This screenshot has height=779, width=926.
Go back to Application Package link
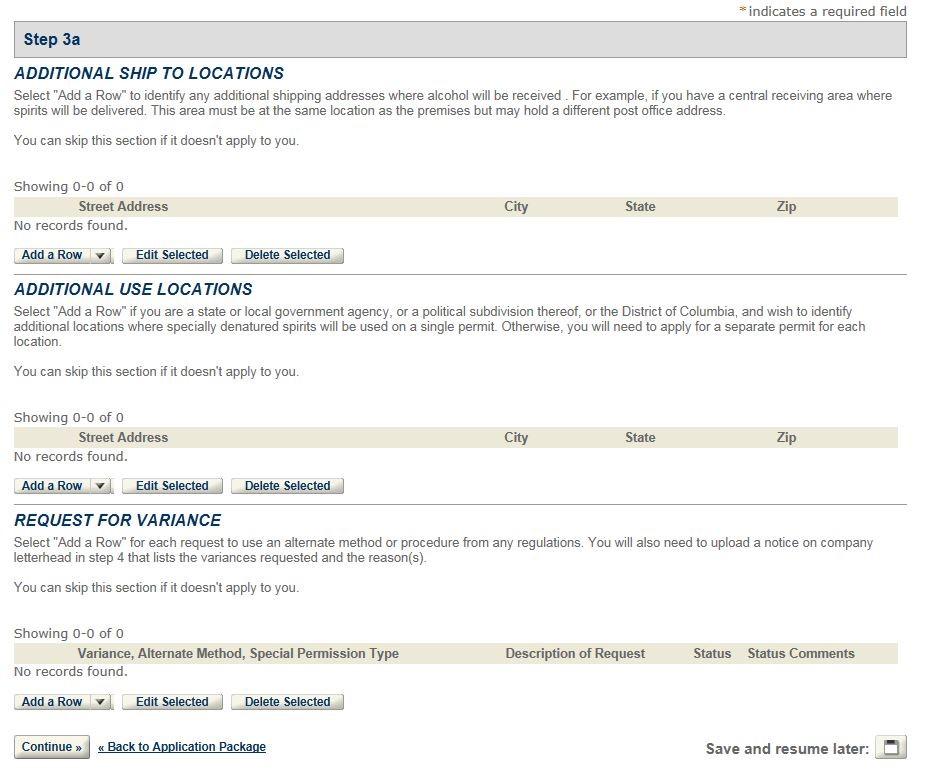(x=182, y=747)
